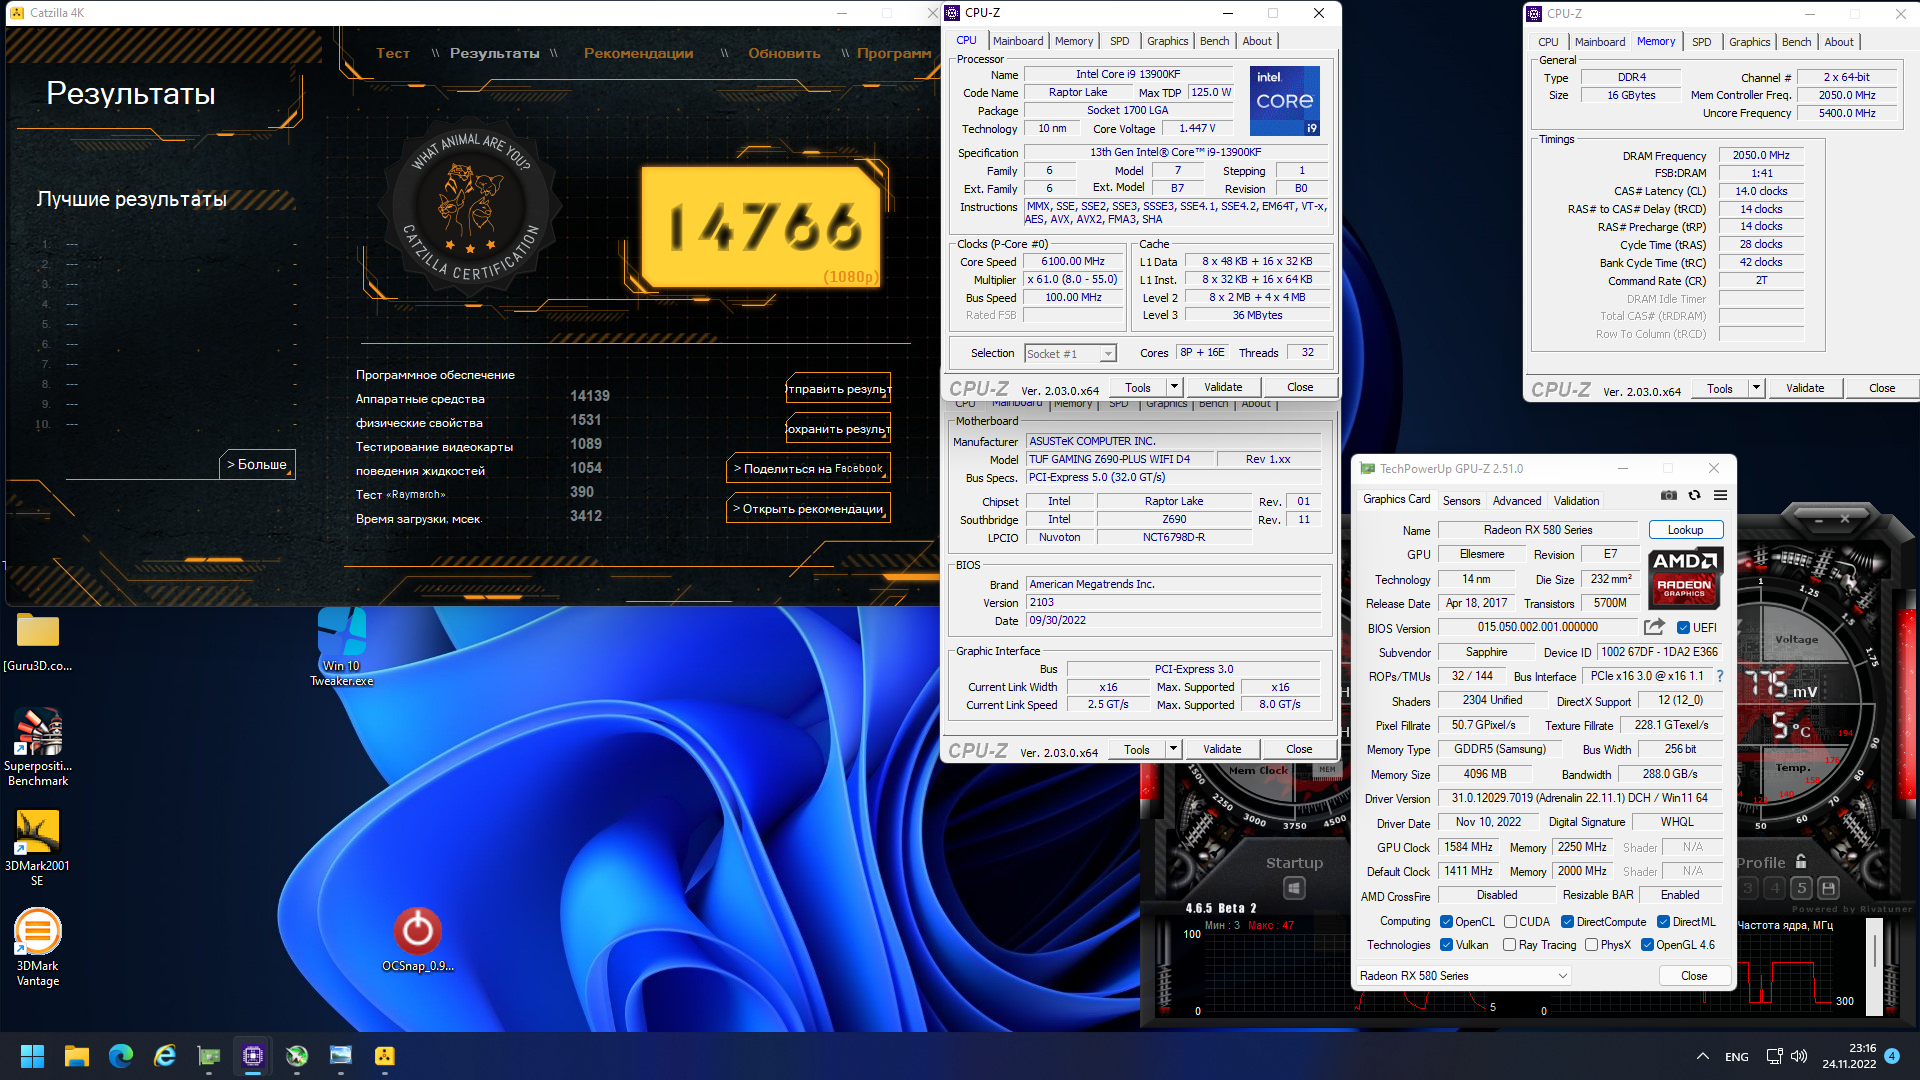The image size is (1920, 1080).
Task: Select Afterburner profile slot 5
Action: point(1801,888)
